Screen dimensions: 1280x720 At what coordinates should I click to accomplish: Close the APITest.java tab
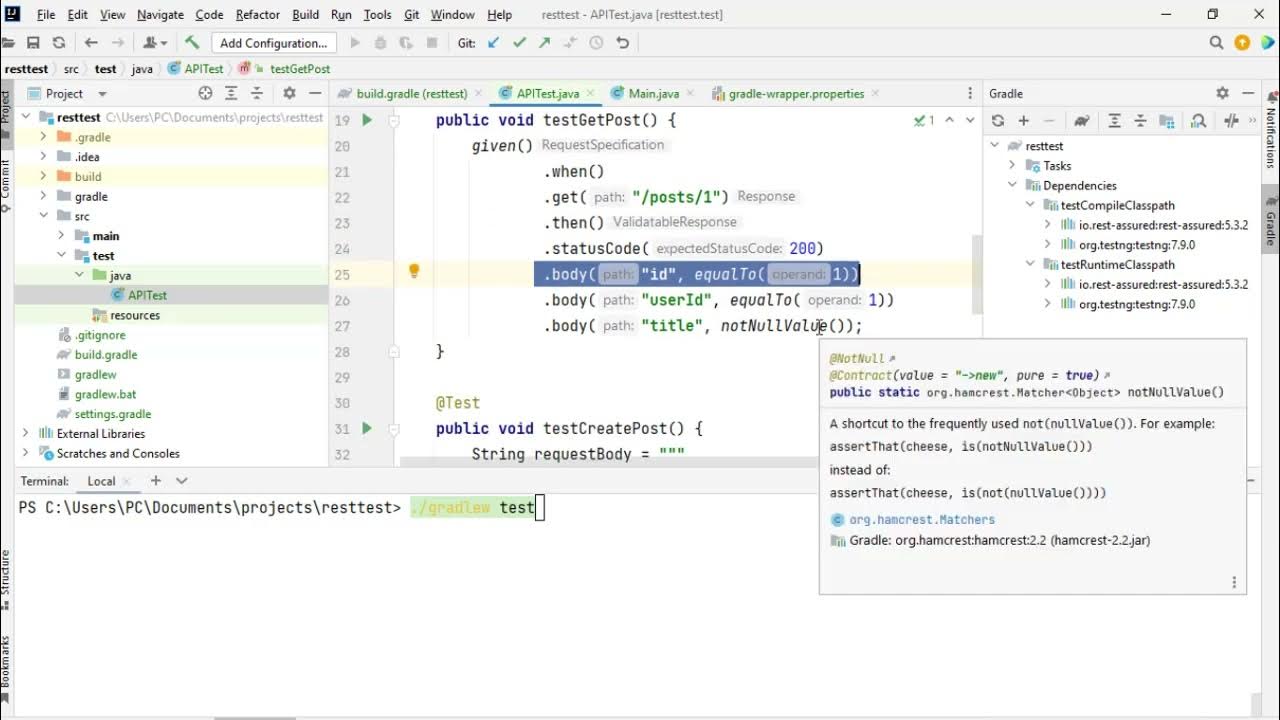coord(589,94)
